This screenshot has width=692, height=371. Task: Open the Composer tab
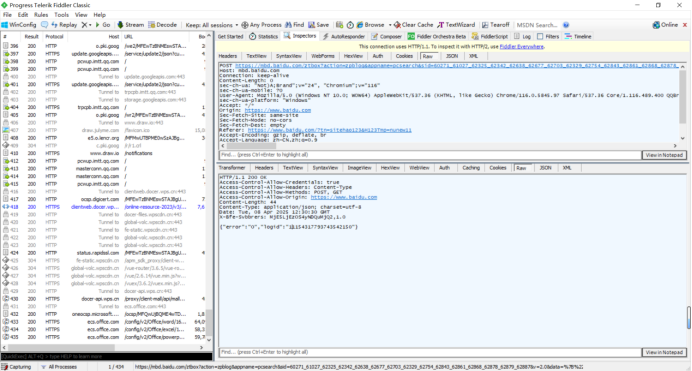(x=387, y=37)
